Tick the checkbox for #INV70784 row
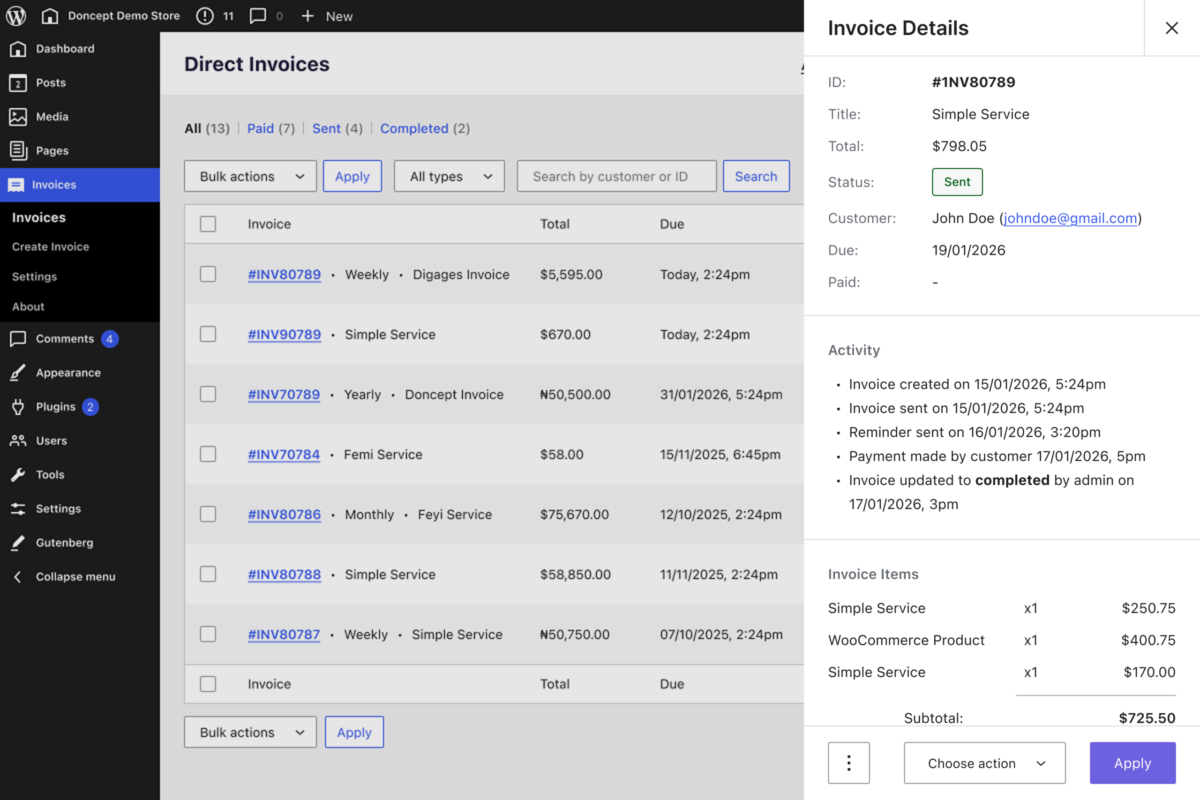This screenshot has width=1200, height=800. pos(208,454)
